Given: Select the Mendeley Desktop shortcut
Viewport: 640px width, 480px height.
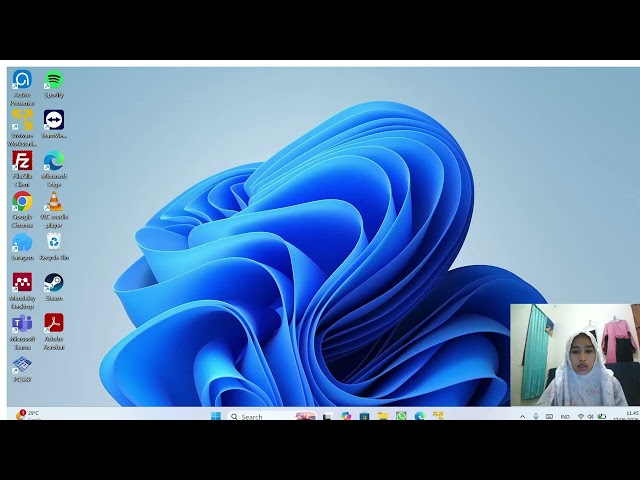Looking at the screenshot, I should [22, 291].
